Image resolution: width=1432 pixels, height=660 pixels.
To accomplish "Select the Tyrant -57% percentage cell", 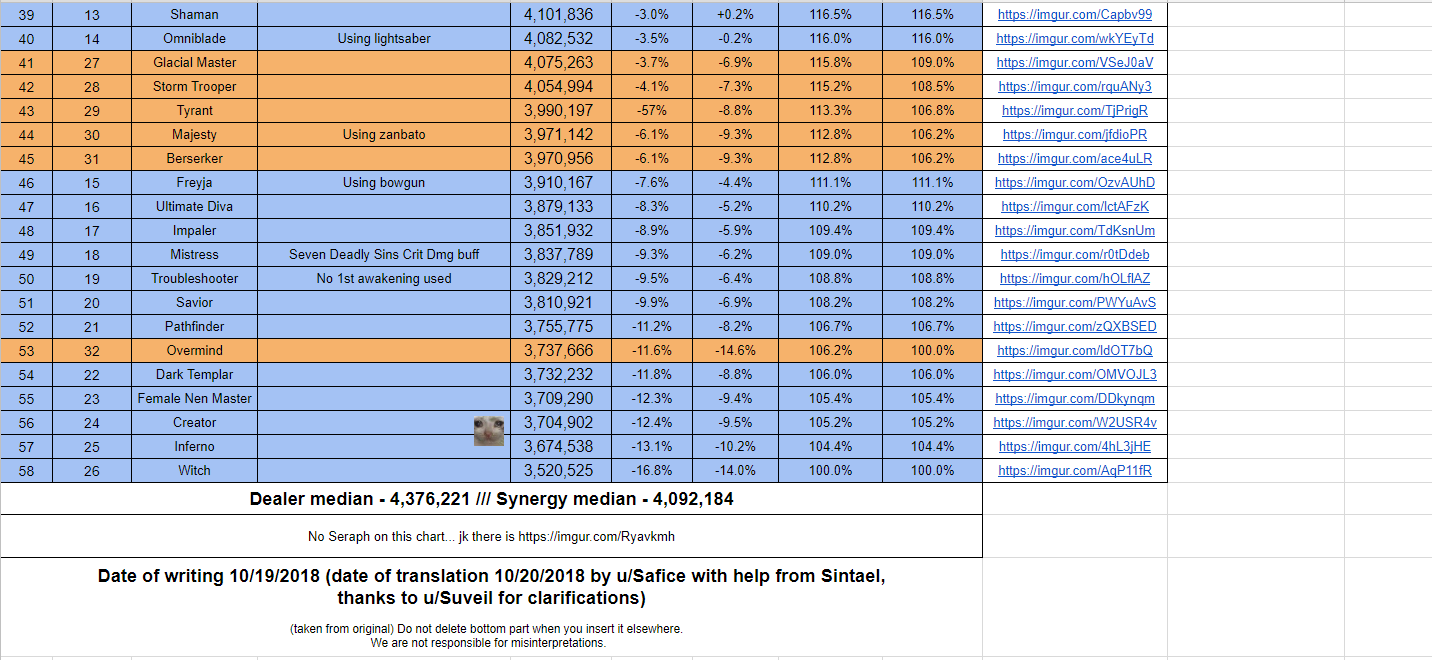I will click(652, 111).
